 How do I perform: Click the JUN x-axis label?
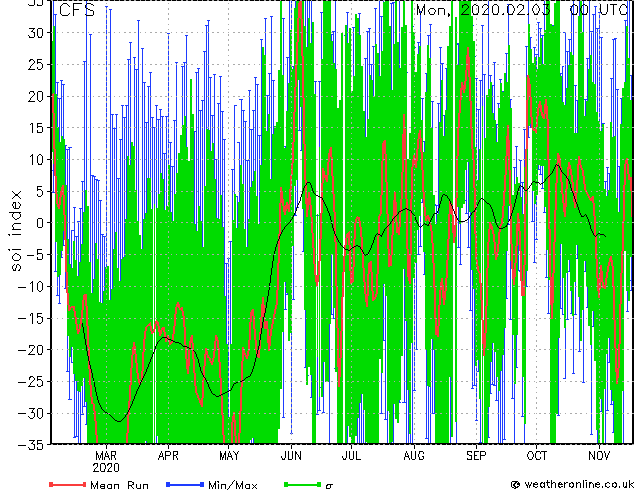pyautogui.click(x=291, y=456)
